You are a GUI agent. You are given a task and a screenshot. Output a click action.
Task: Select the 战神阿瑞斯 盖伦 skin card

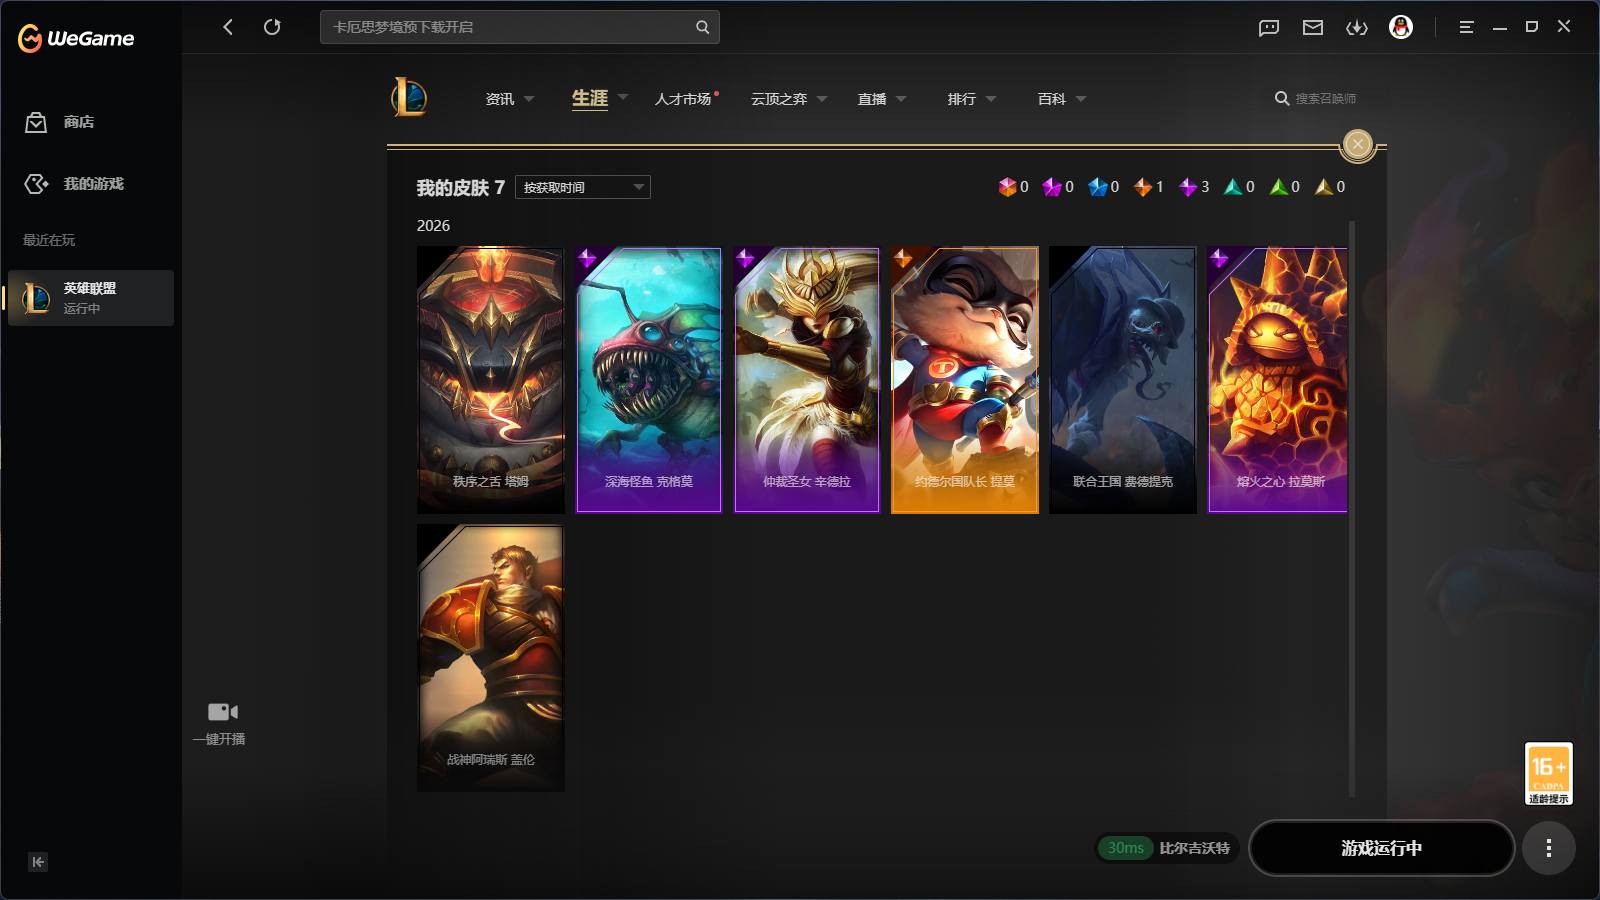click(x=491, y=658)
